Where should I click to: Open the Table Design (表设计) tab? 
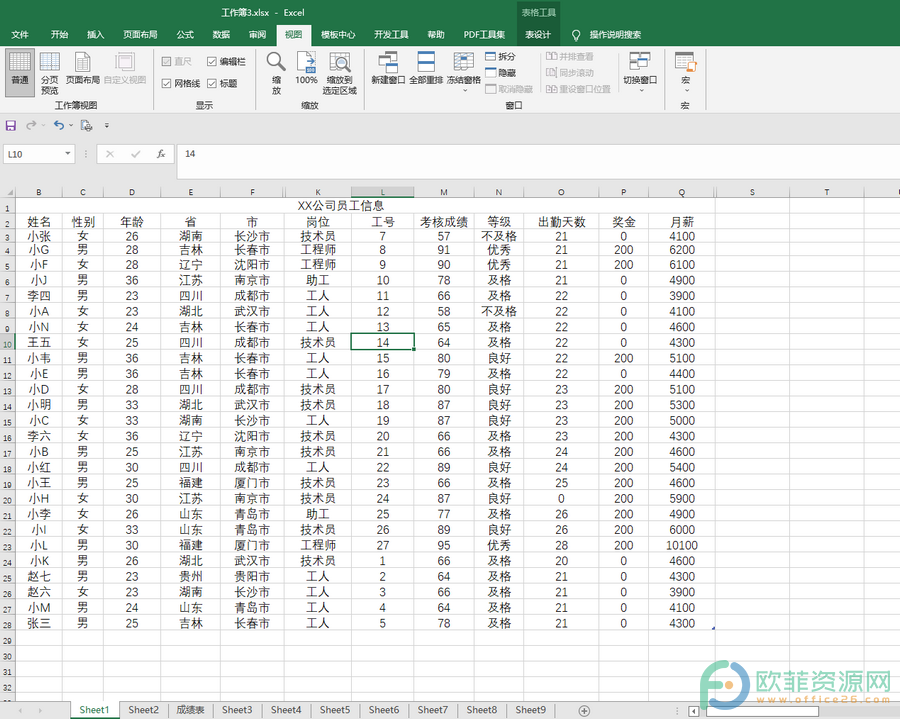click(538, 34)
